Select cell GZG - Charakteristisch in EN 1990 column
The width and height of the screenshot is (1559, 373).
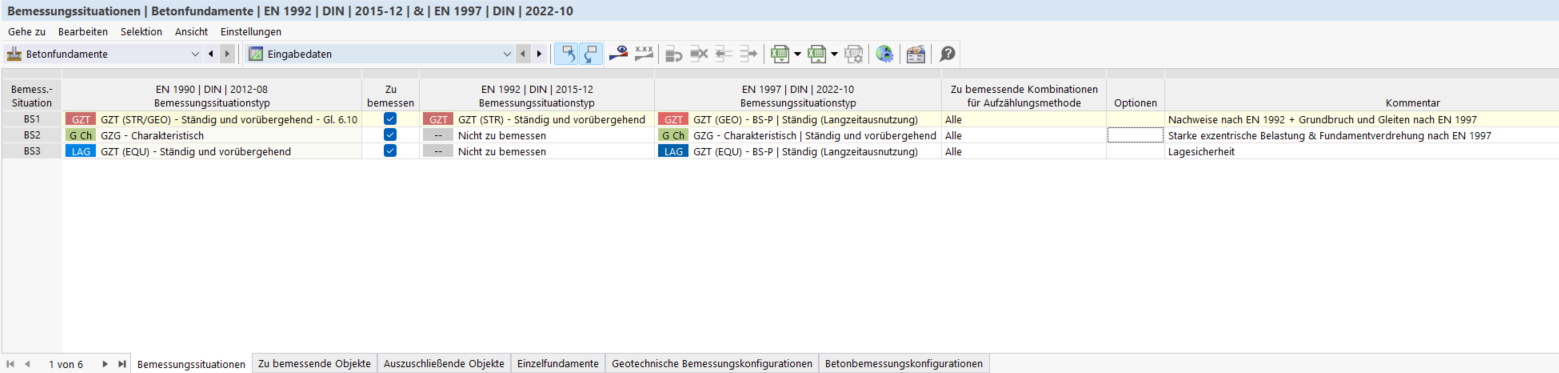(x=211, y=135)
